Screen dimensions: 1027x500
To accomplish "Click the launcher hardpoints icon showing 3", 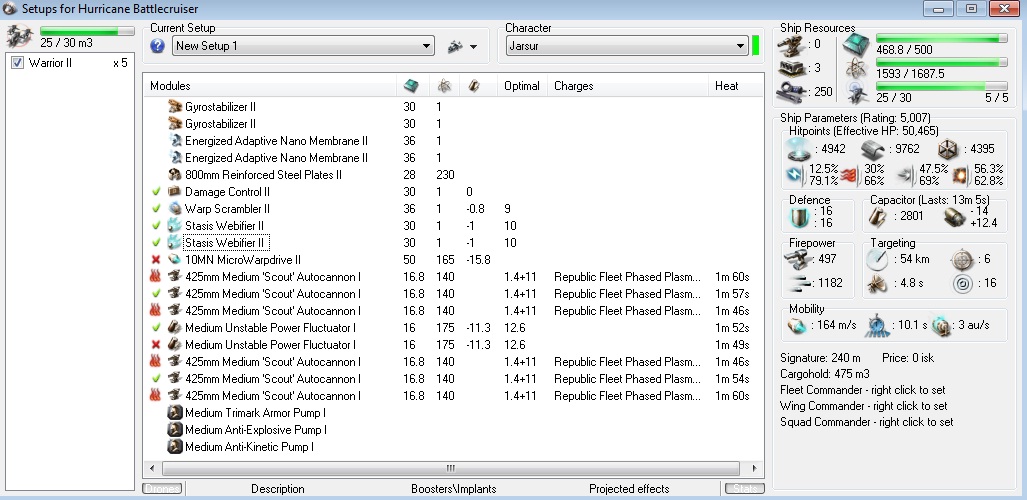I will [x=791, y=68].
